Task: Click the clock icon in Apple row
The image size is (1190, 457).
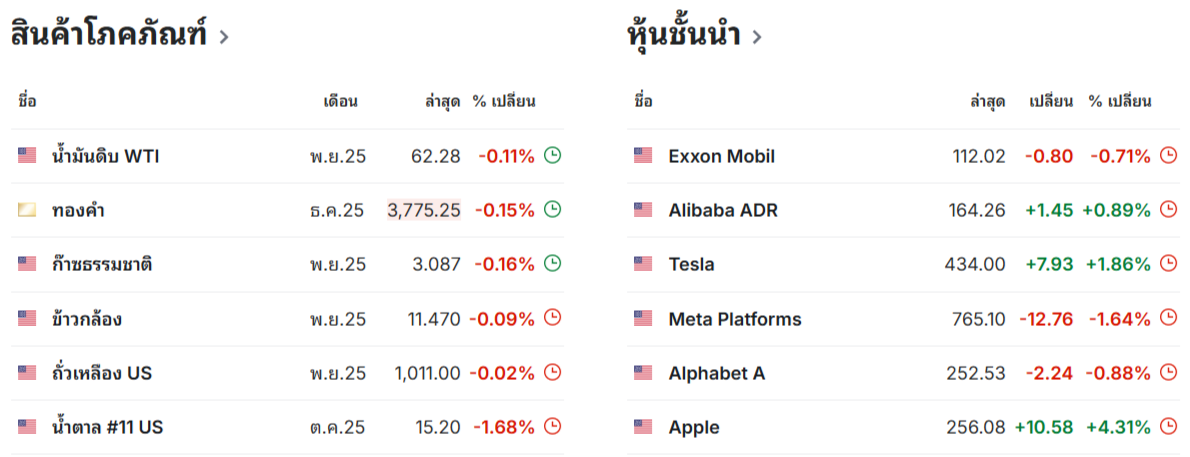Action: (1170, 427)
